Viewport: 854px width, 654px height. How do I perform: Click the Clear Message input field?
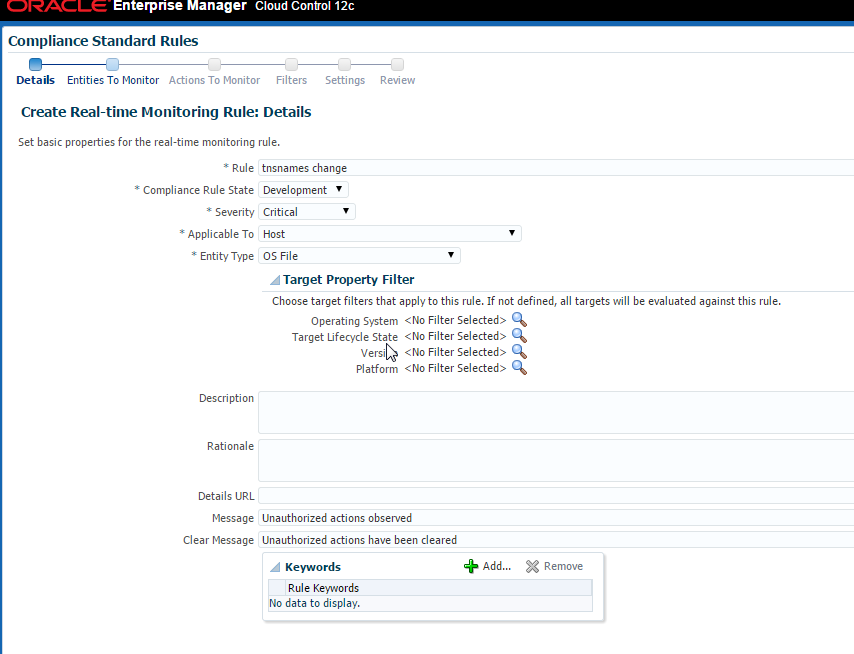tap(556, 540)
